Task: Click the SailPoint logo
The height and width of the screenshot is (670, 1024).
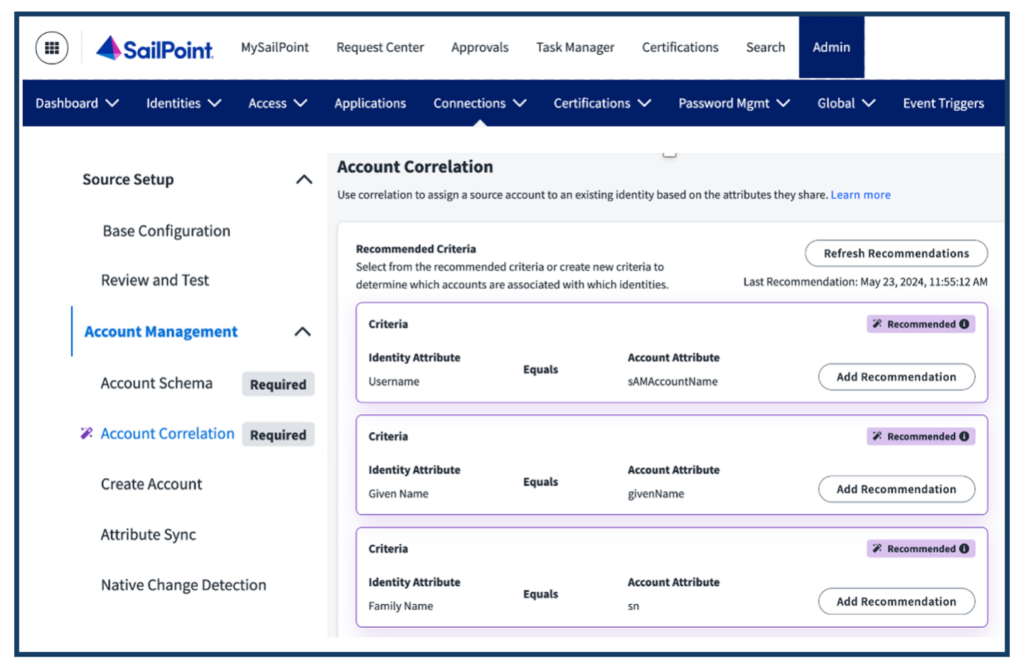Action: click(x=155, y=48)
